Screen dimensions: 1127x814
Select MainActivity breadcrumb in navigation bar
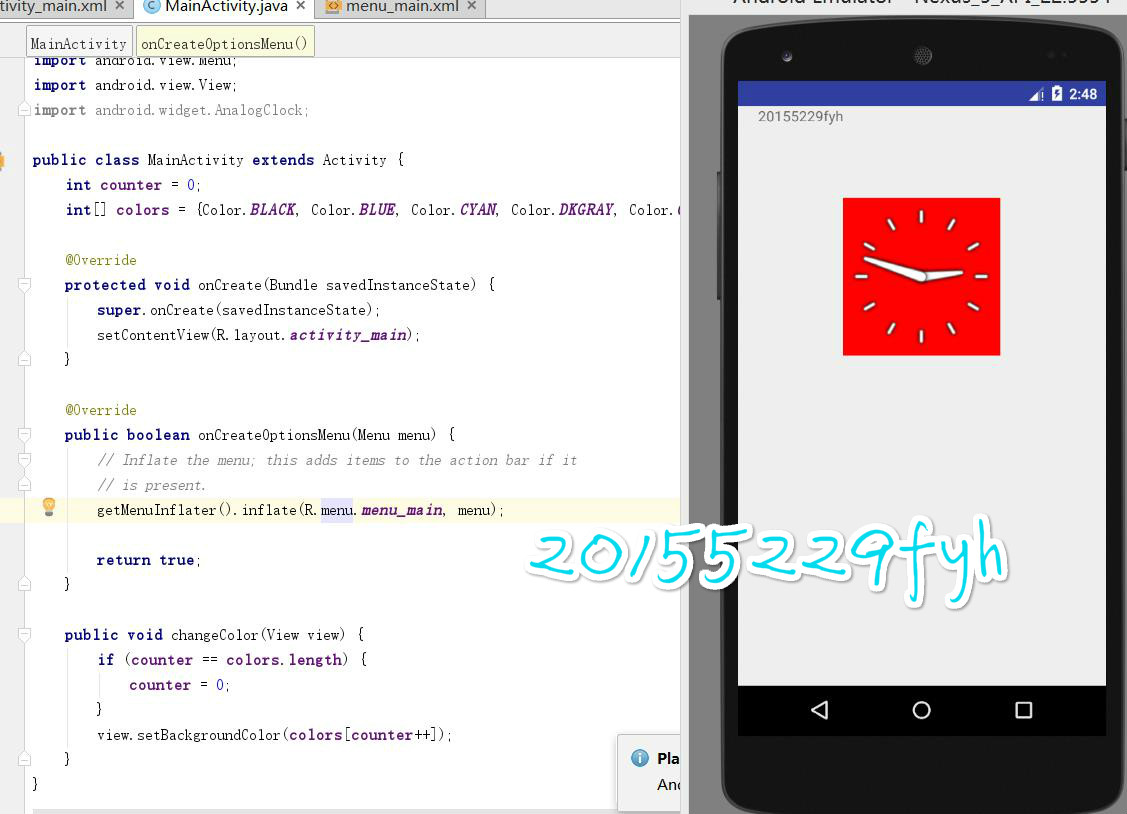coord(78,44)
